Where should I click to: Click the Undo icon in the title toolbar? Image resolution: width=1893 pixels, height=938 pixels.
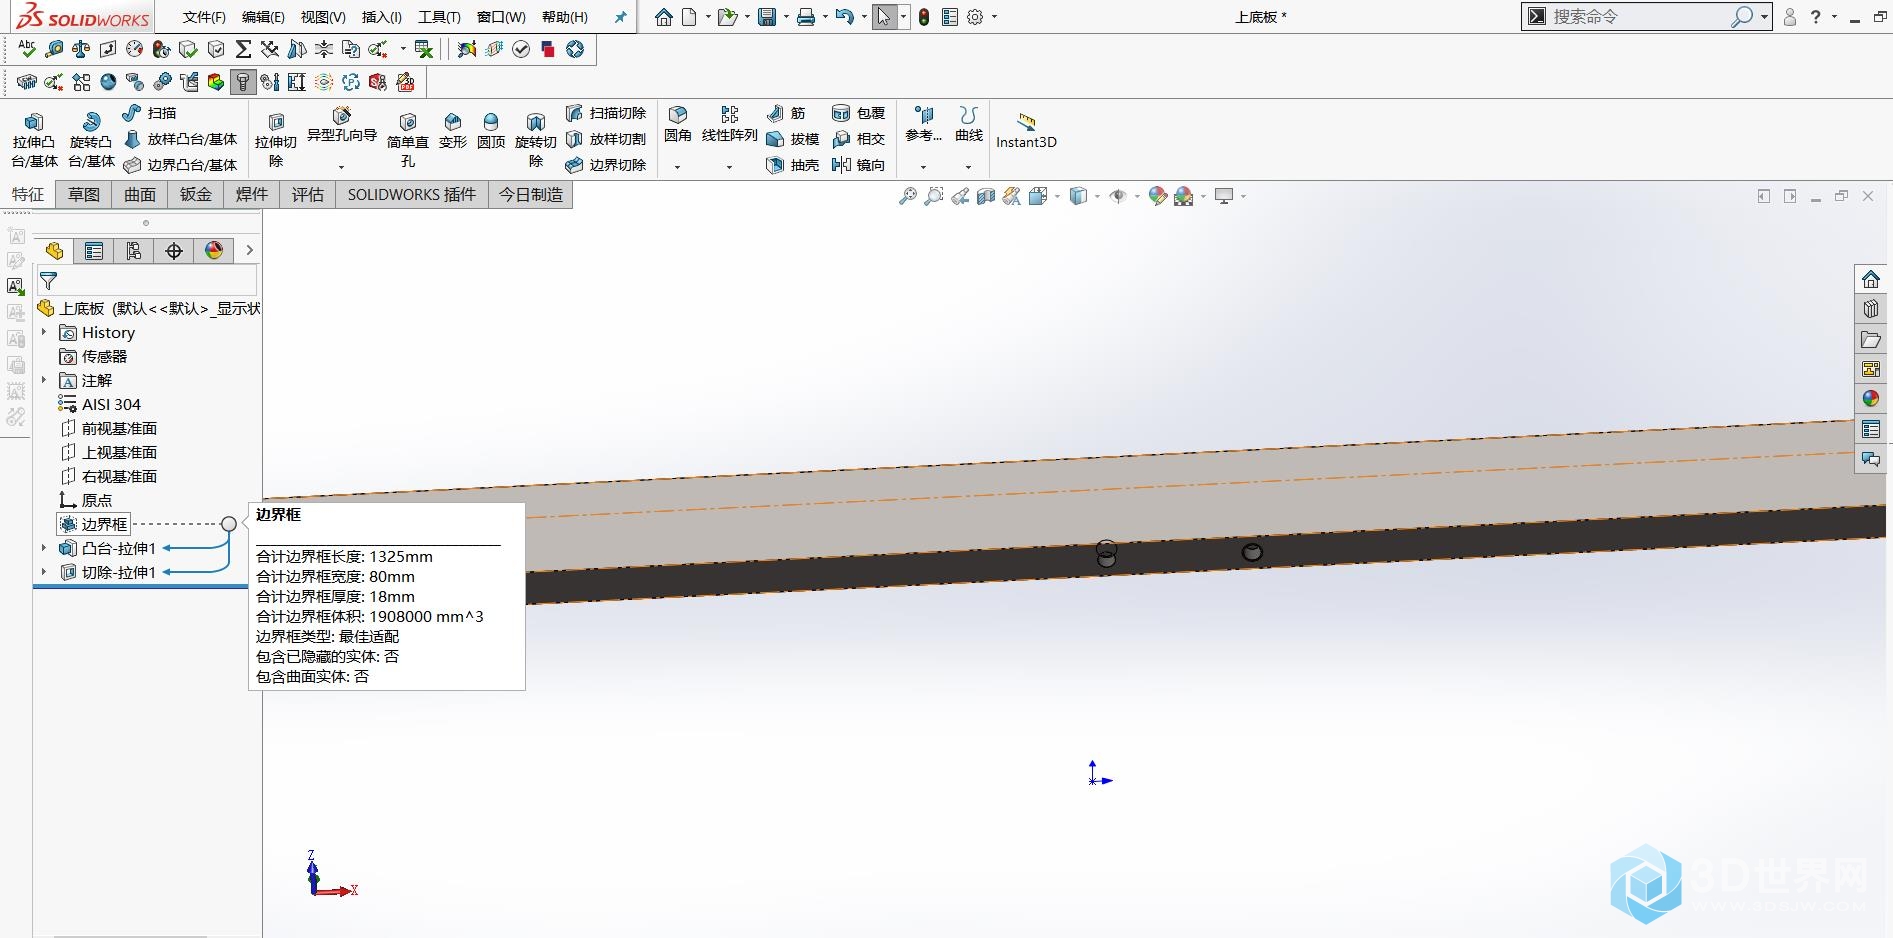pos(844,17)
